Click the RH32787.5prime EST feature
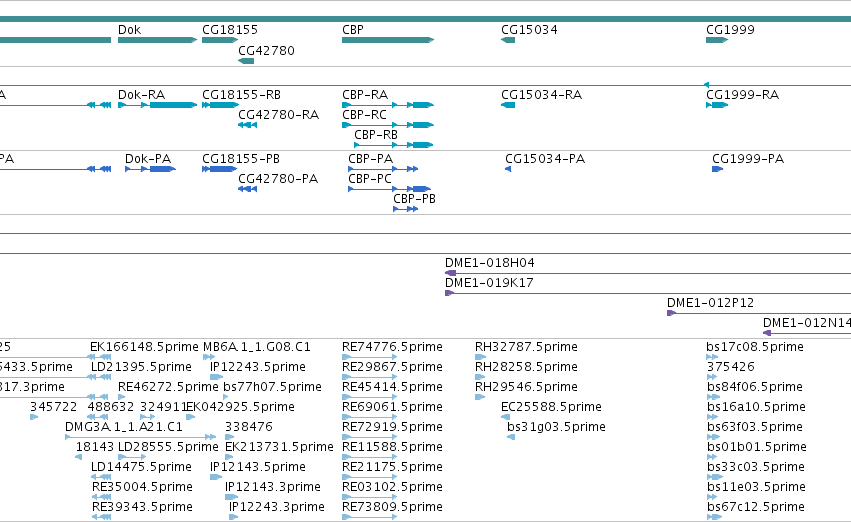 coord(480,357)
